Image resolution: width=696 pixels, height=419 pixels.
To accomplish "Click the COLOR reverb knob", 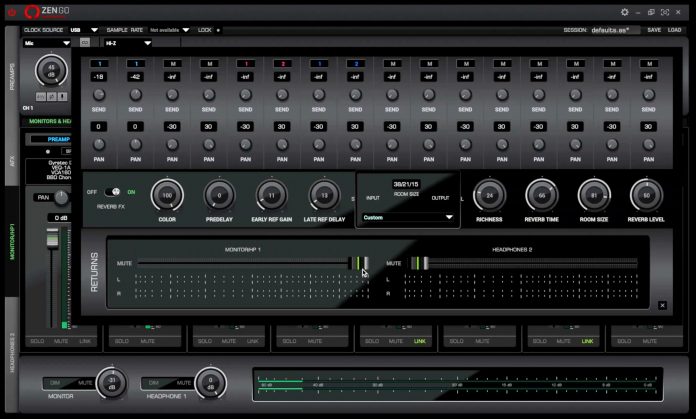I will [166, 195].
